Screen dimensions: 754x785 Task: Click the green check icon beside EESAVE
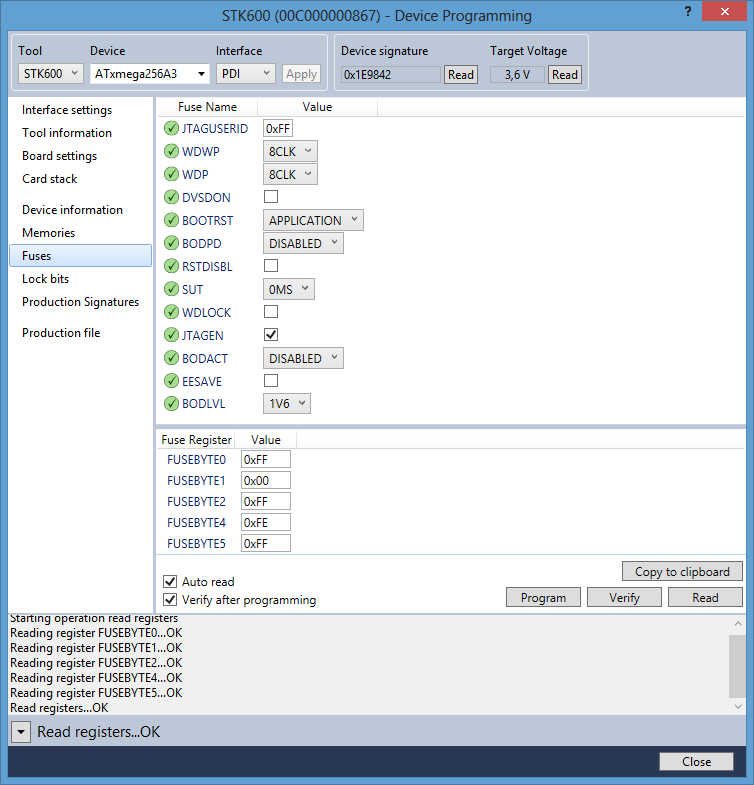[x=171, y=381]
